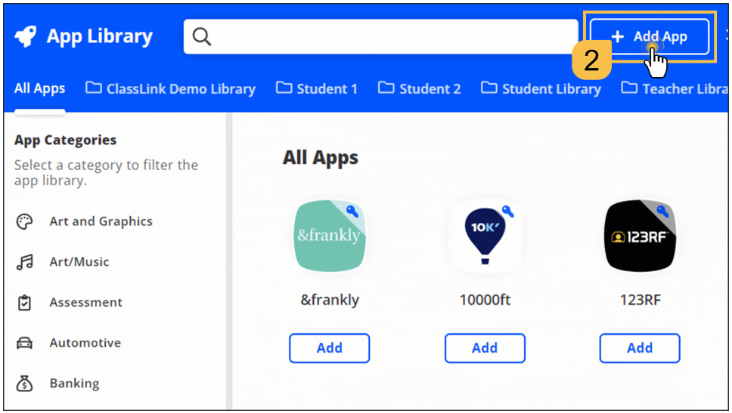
Task: Select the Banking money bag icon
Action: pos(25,383)
